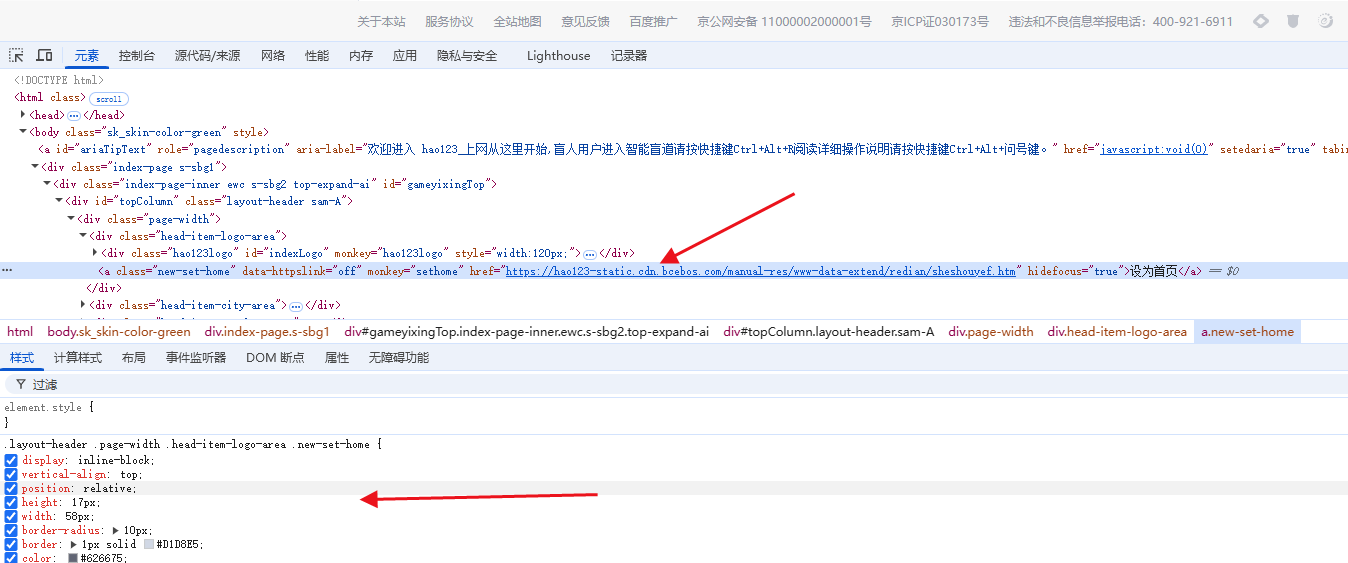1348x563 pixels.
Task: Open the 隐私与安全 tab
Action: click(x=467, y=56)
